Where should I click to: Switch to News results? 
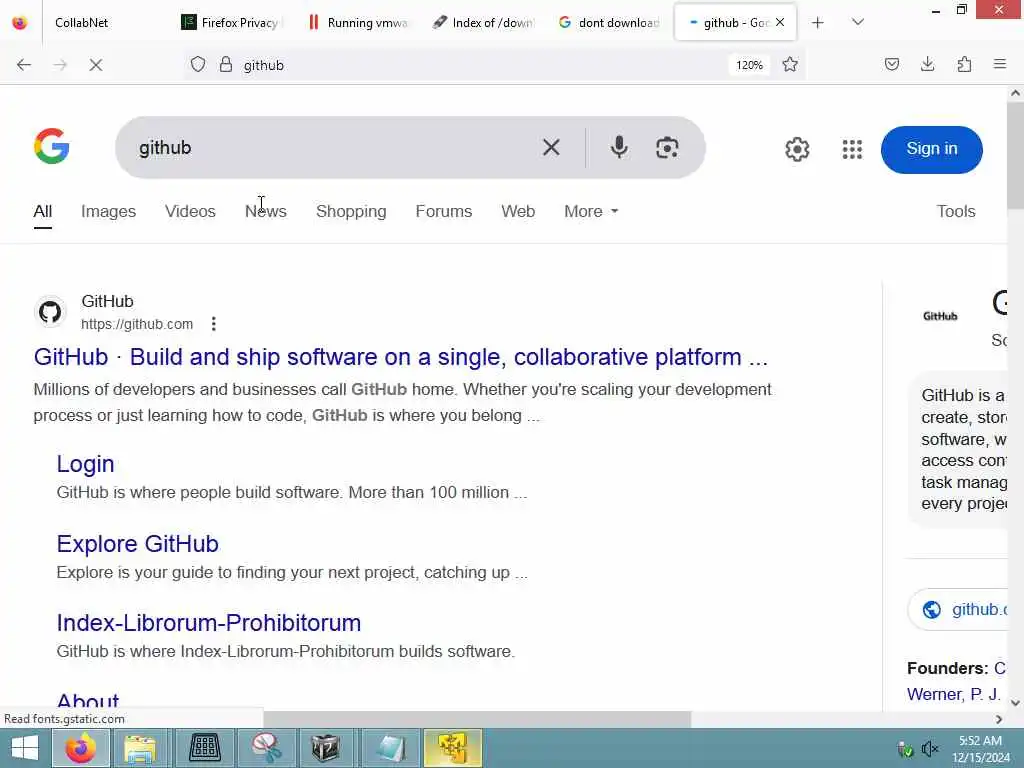tap(266, 212)
